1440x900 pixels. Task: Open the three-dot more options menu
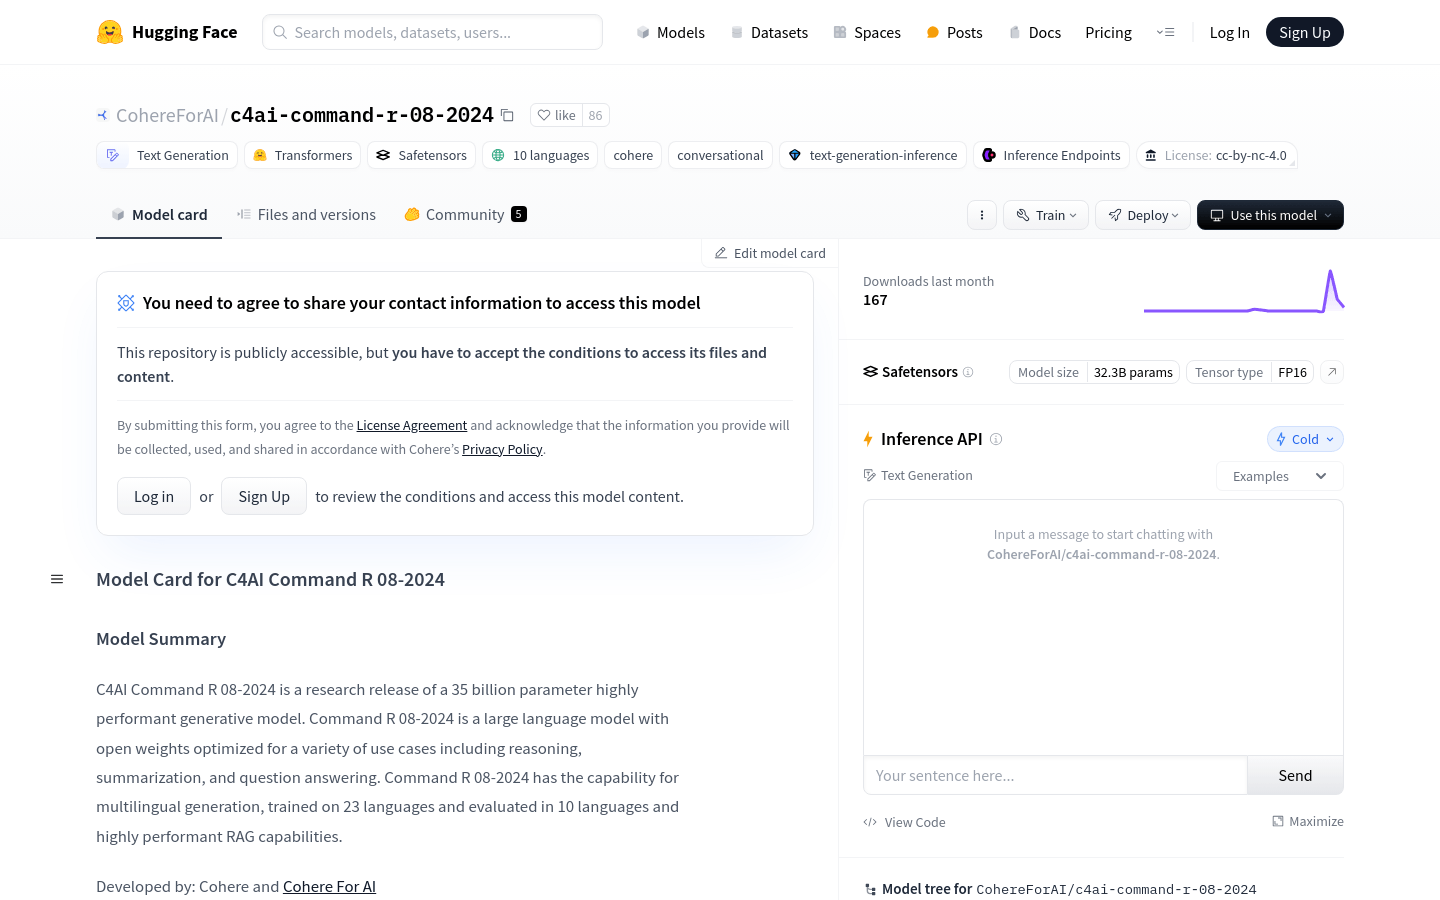[x=982, y=215]
